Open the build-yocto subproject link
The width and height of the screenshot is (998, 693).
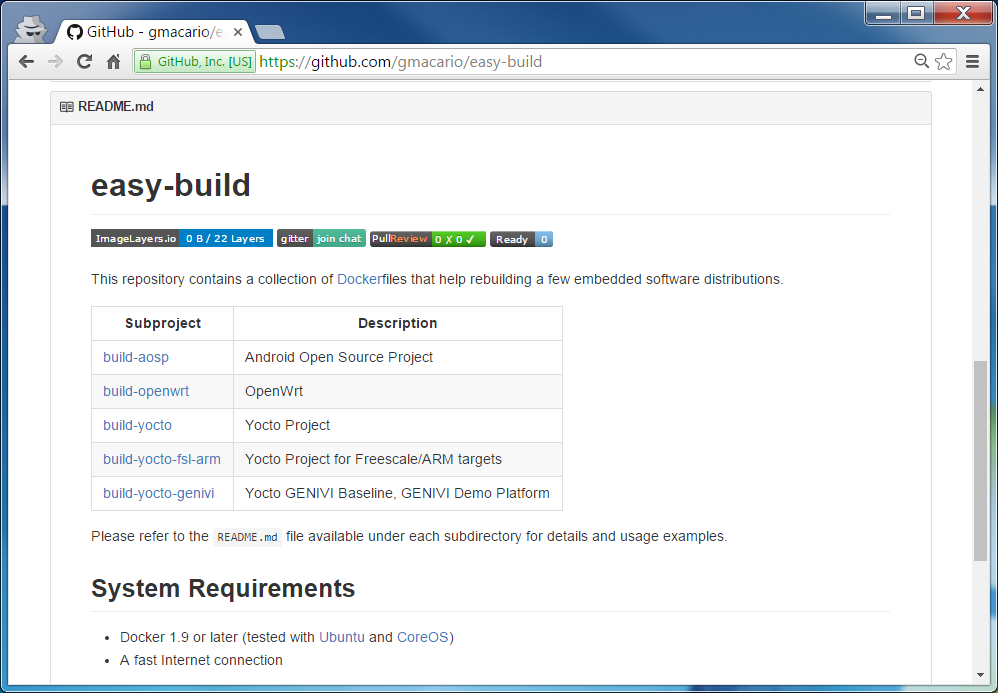[x=137, y=425]
